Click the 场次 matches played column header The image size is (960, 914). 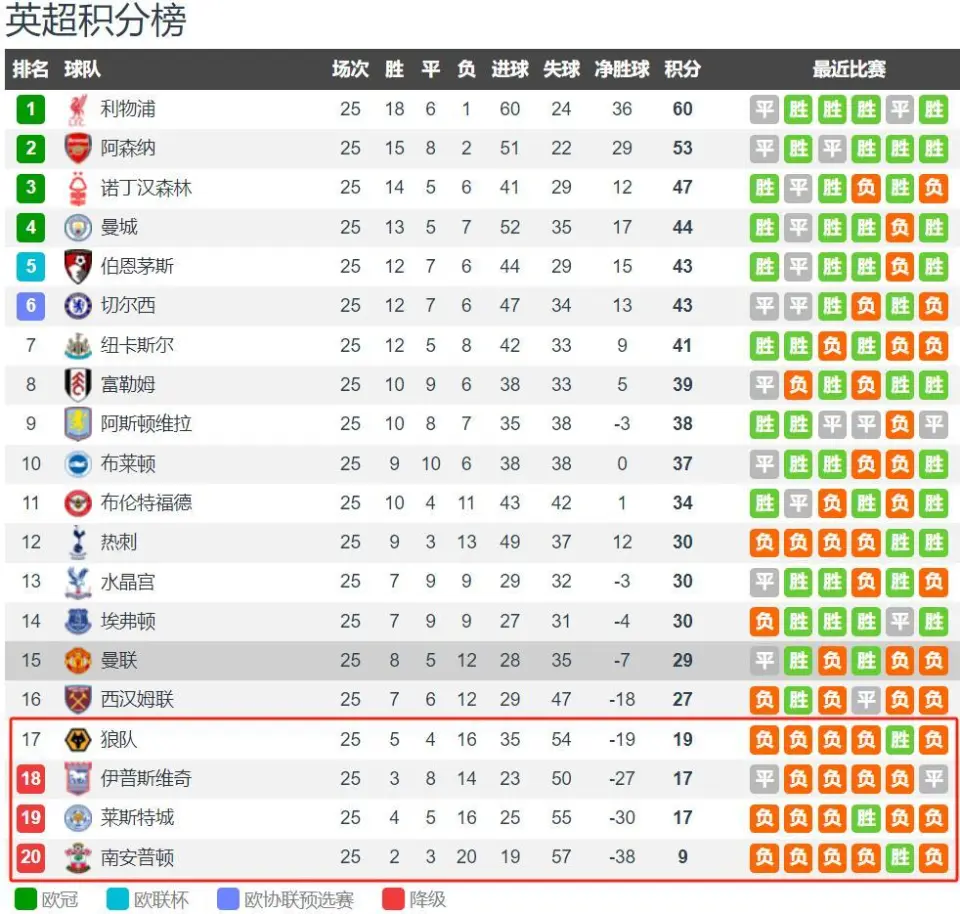pos(350,69)
